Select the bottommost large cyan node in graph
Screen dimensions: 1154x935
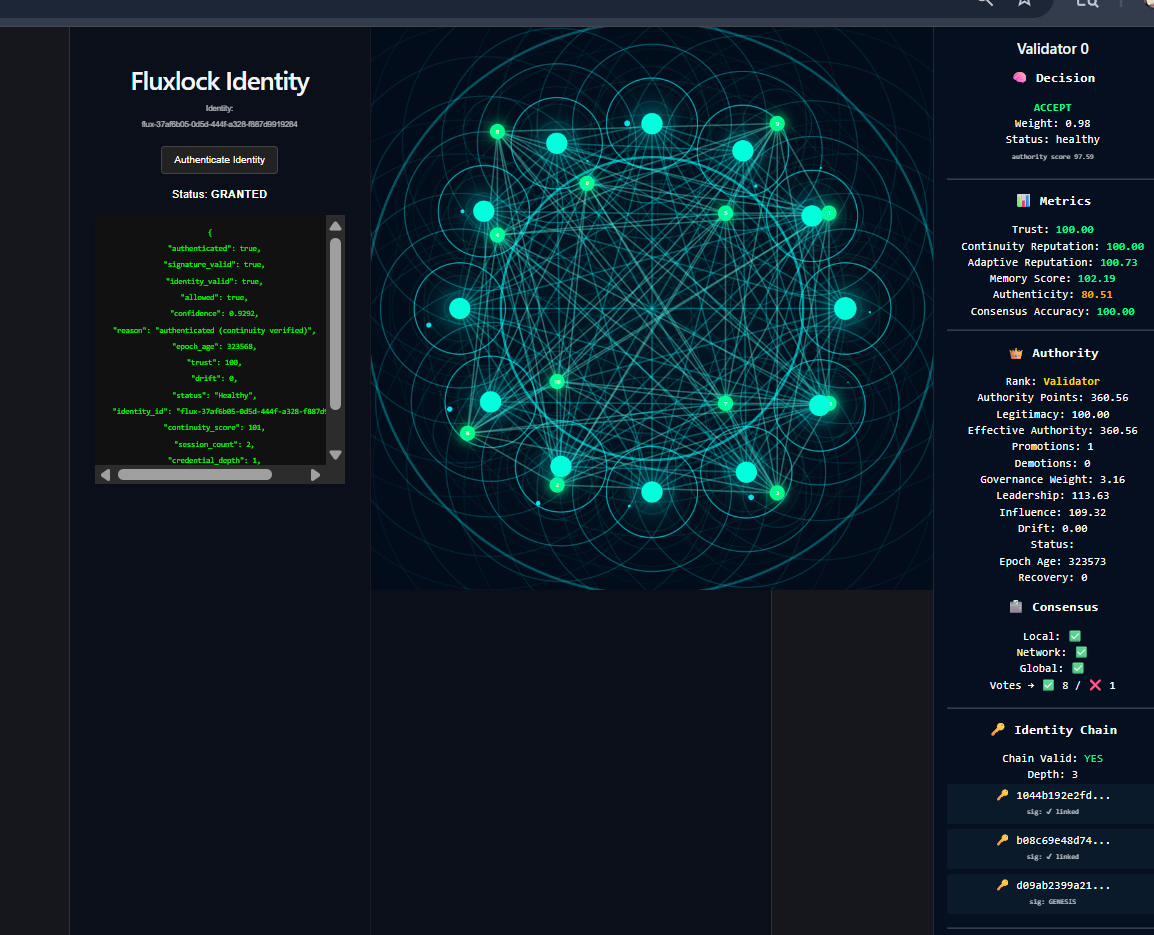point(652,492)
